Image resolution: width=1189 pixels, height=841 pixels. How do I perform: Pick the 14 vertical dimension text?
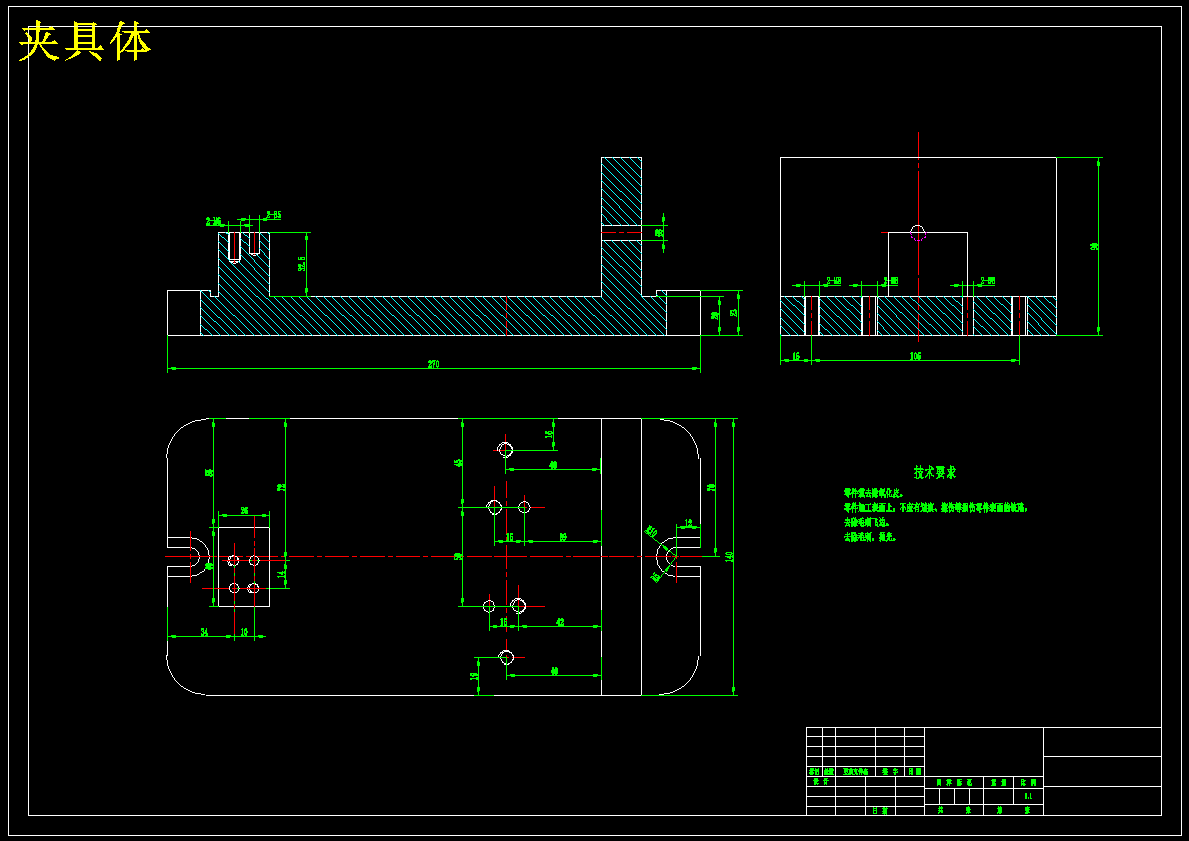[x=281, y=575]
